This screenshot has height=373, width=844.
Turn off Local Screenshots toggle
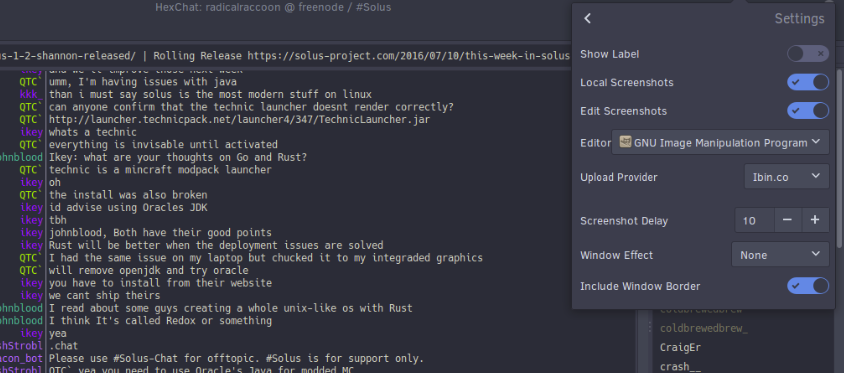[x=807, y=82]
